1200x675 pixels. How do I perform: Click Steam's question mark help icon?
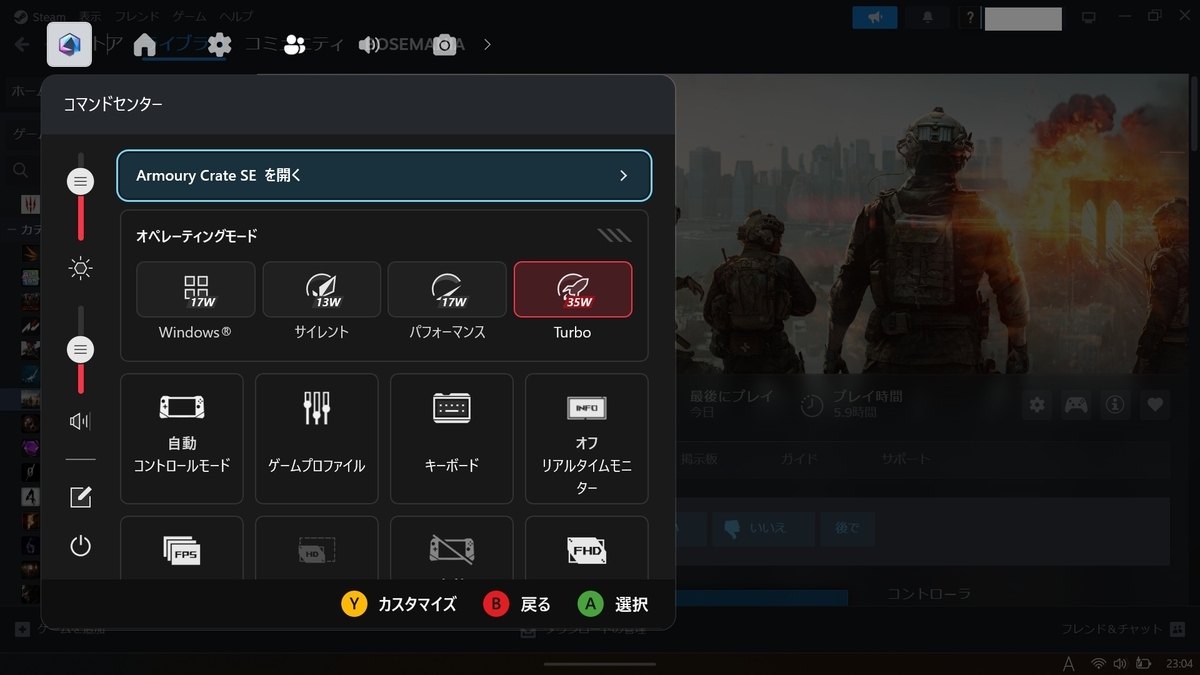(x=970, y=17)
